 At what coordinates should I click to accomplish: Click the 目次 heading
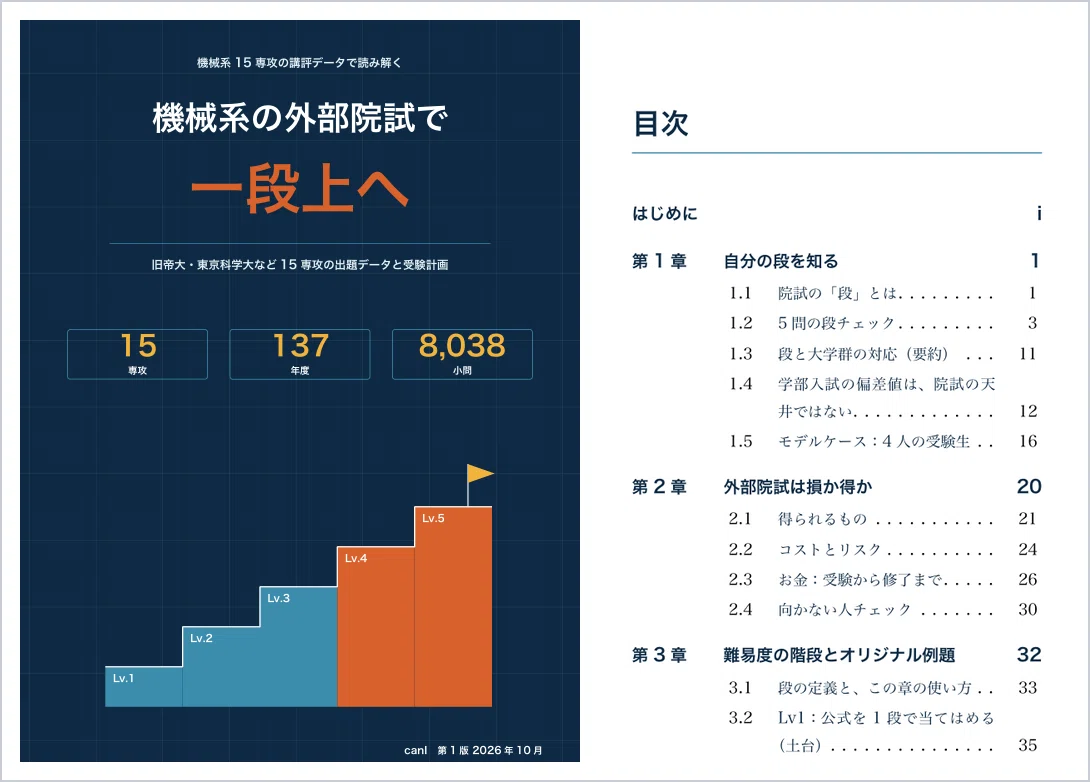[660, 124]
